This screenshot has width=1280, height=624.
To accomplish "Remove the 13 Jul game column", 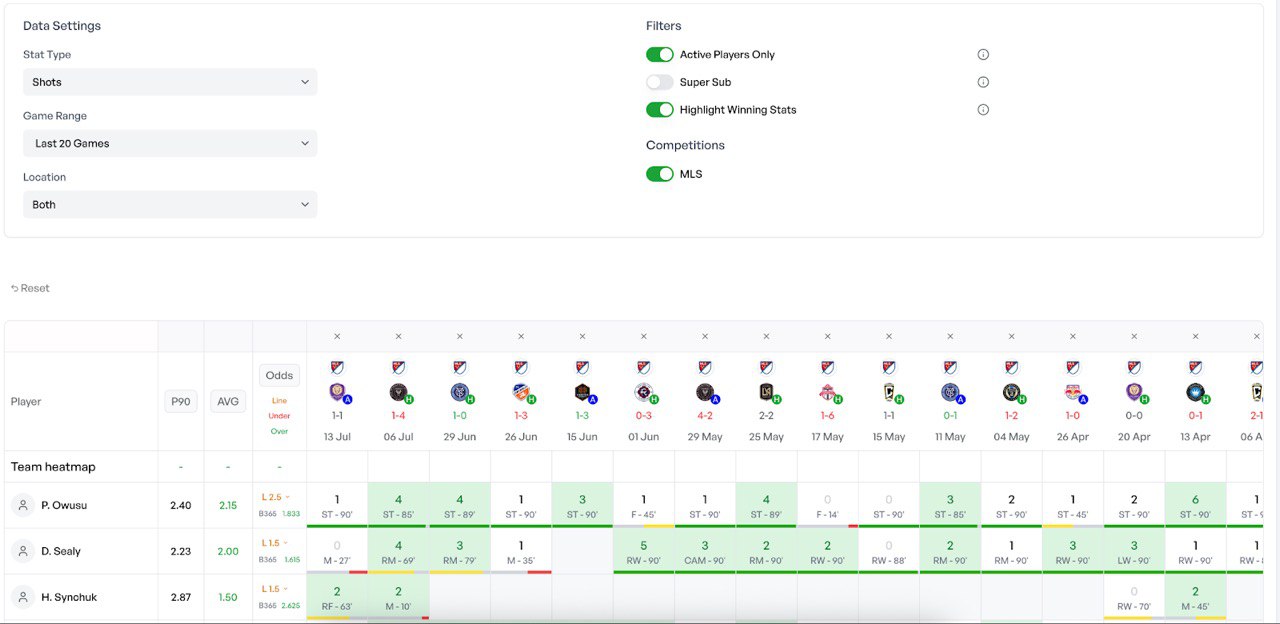I will pyautogui.click(x=337, y=336).
